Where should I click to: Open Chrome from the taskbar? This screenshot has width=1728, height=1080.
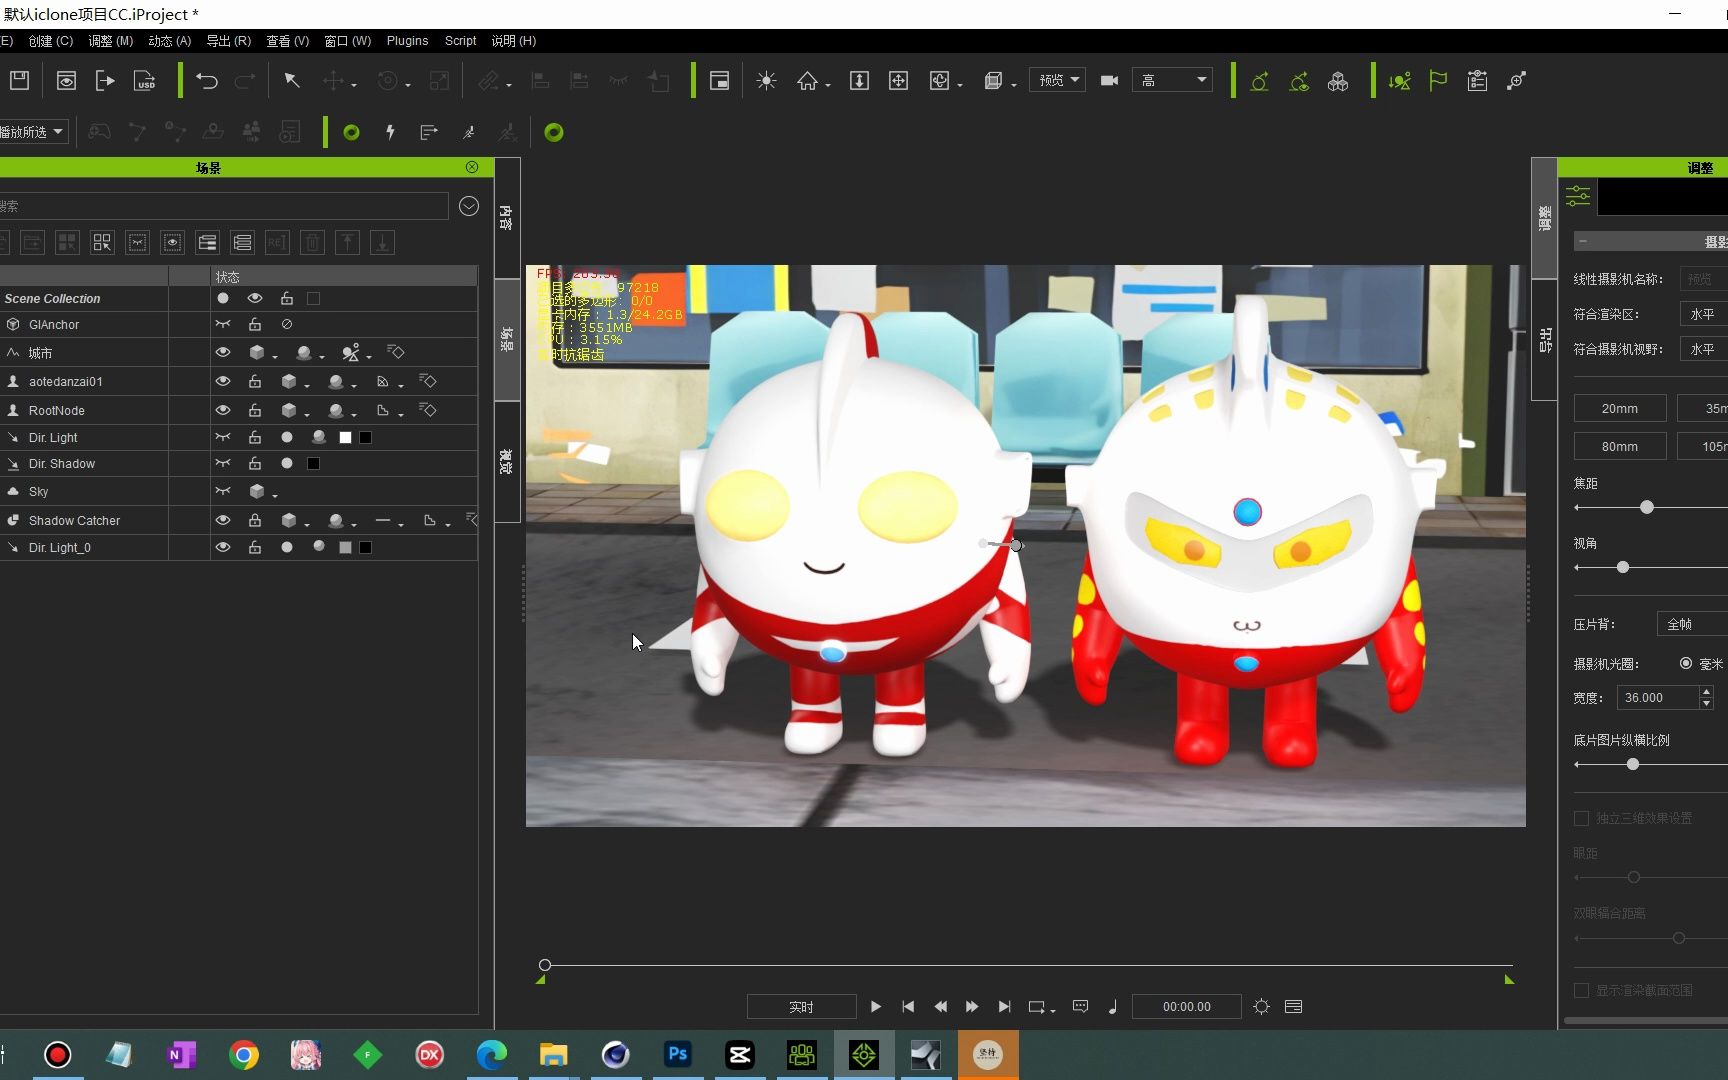(243, 1055)
